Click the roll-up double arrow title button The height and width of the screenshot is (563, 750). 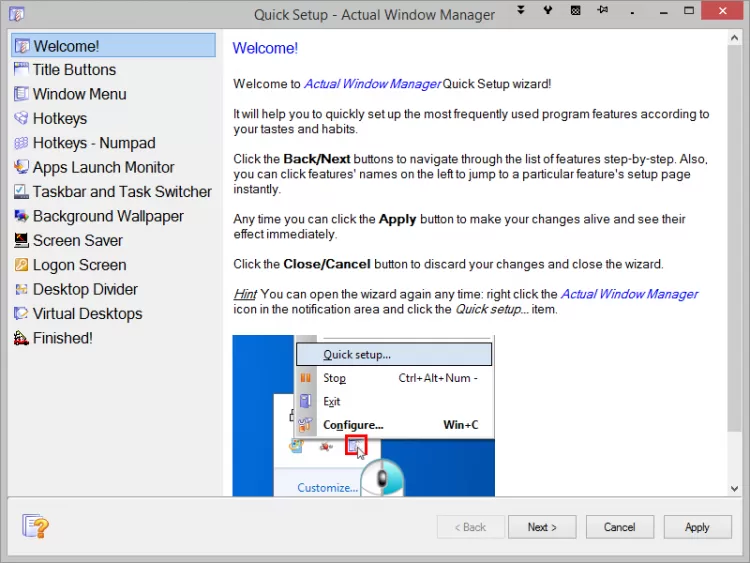point(520,10)
